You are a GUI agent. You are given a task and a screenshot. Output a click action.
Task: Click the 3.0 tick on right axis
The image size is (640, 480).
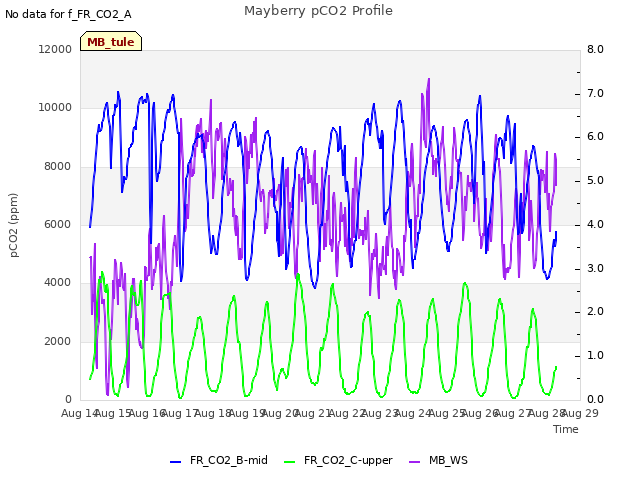tap(596, 269)
